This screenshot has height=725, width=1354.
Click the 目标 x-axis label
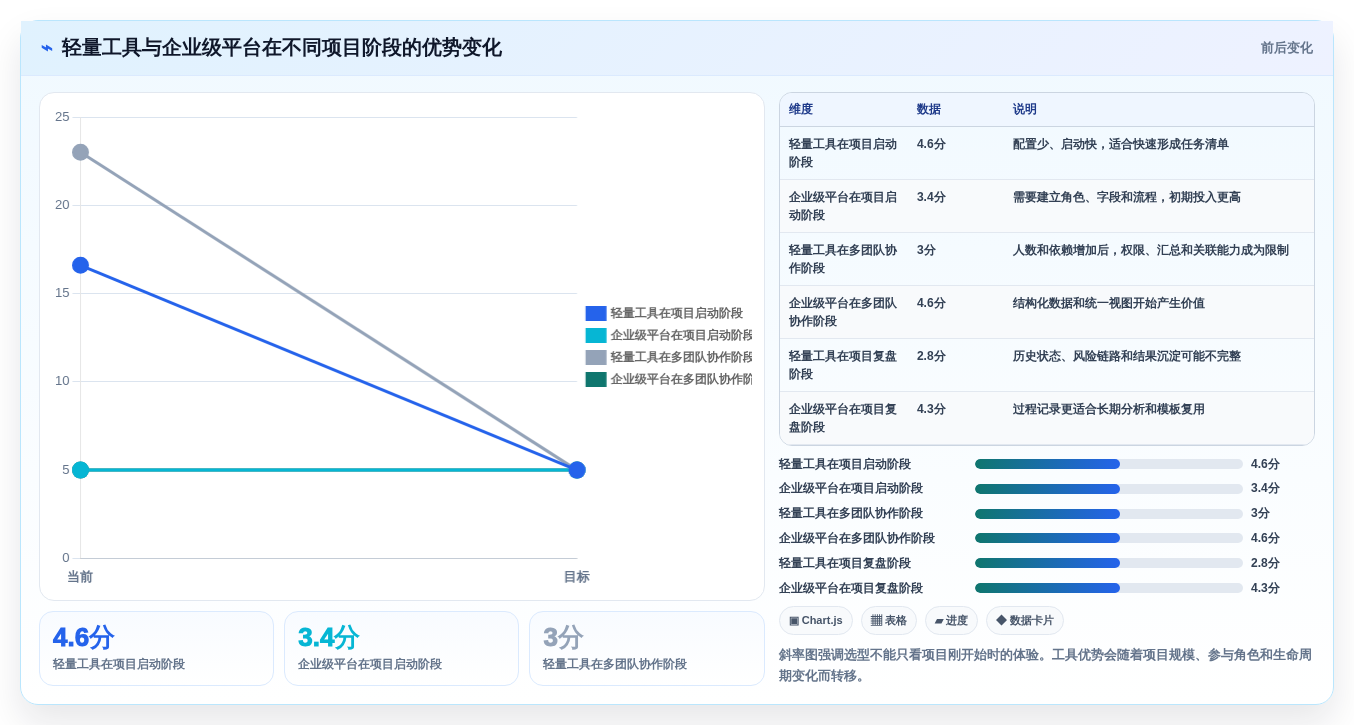[577, 577]
